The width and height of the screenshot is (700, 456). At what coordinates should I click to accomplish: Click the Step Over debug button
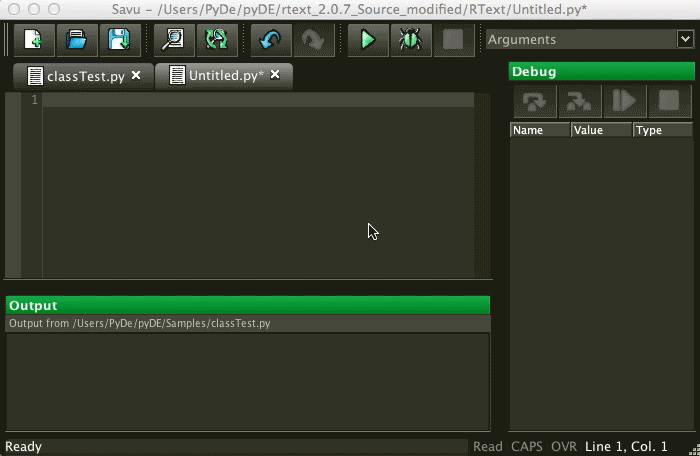pos(533,102)
